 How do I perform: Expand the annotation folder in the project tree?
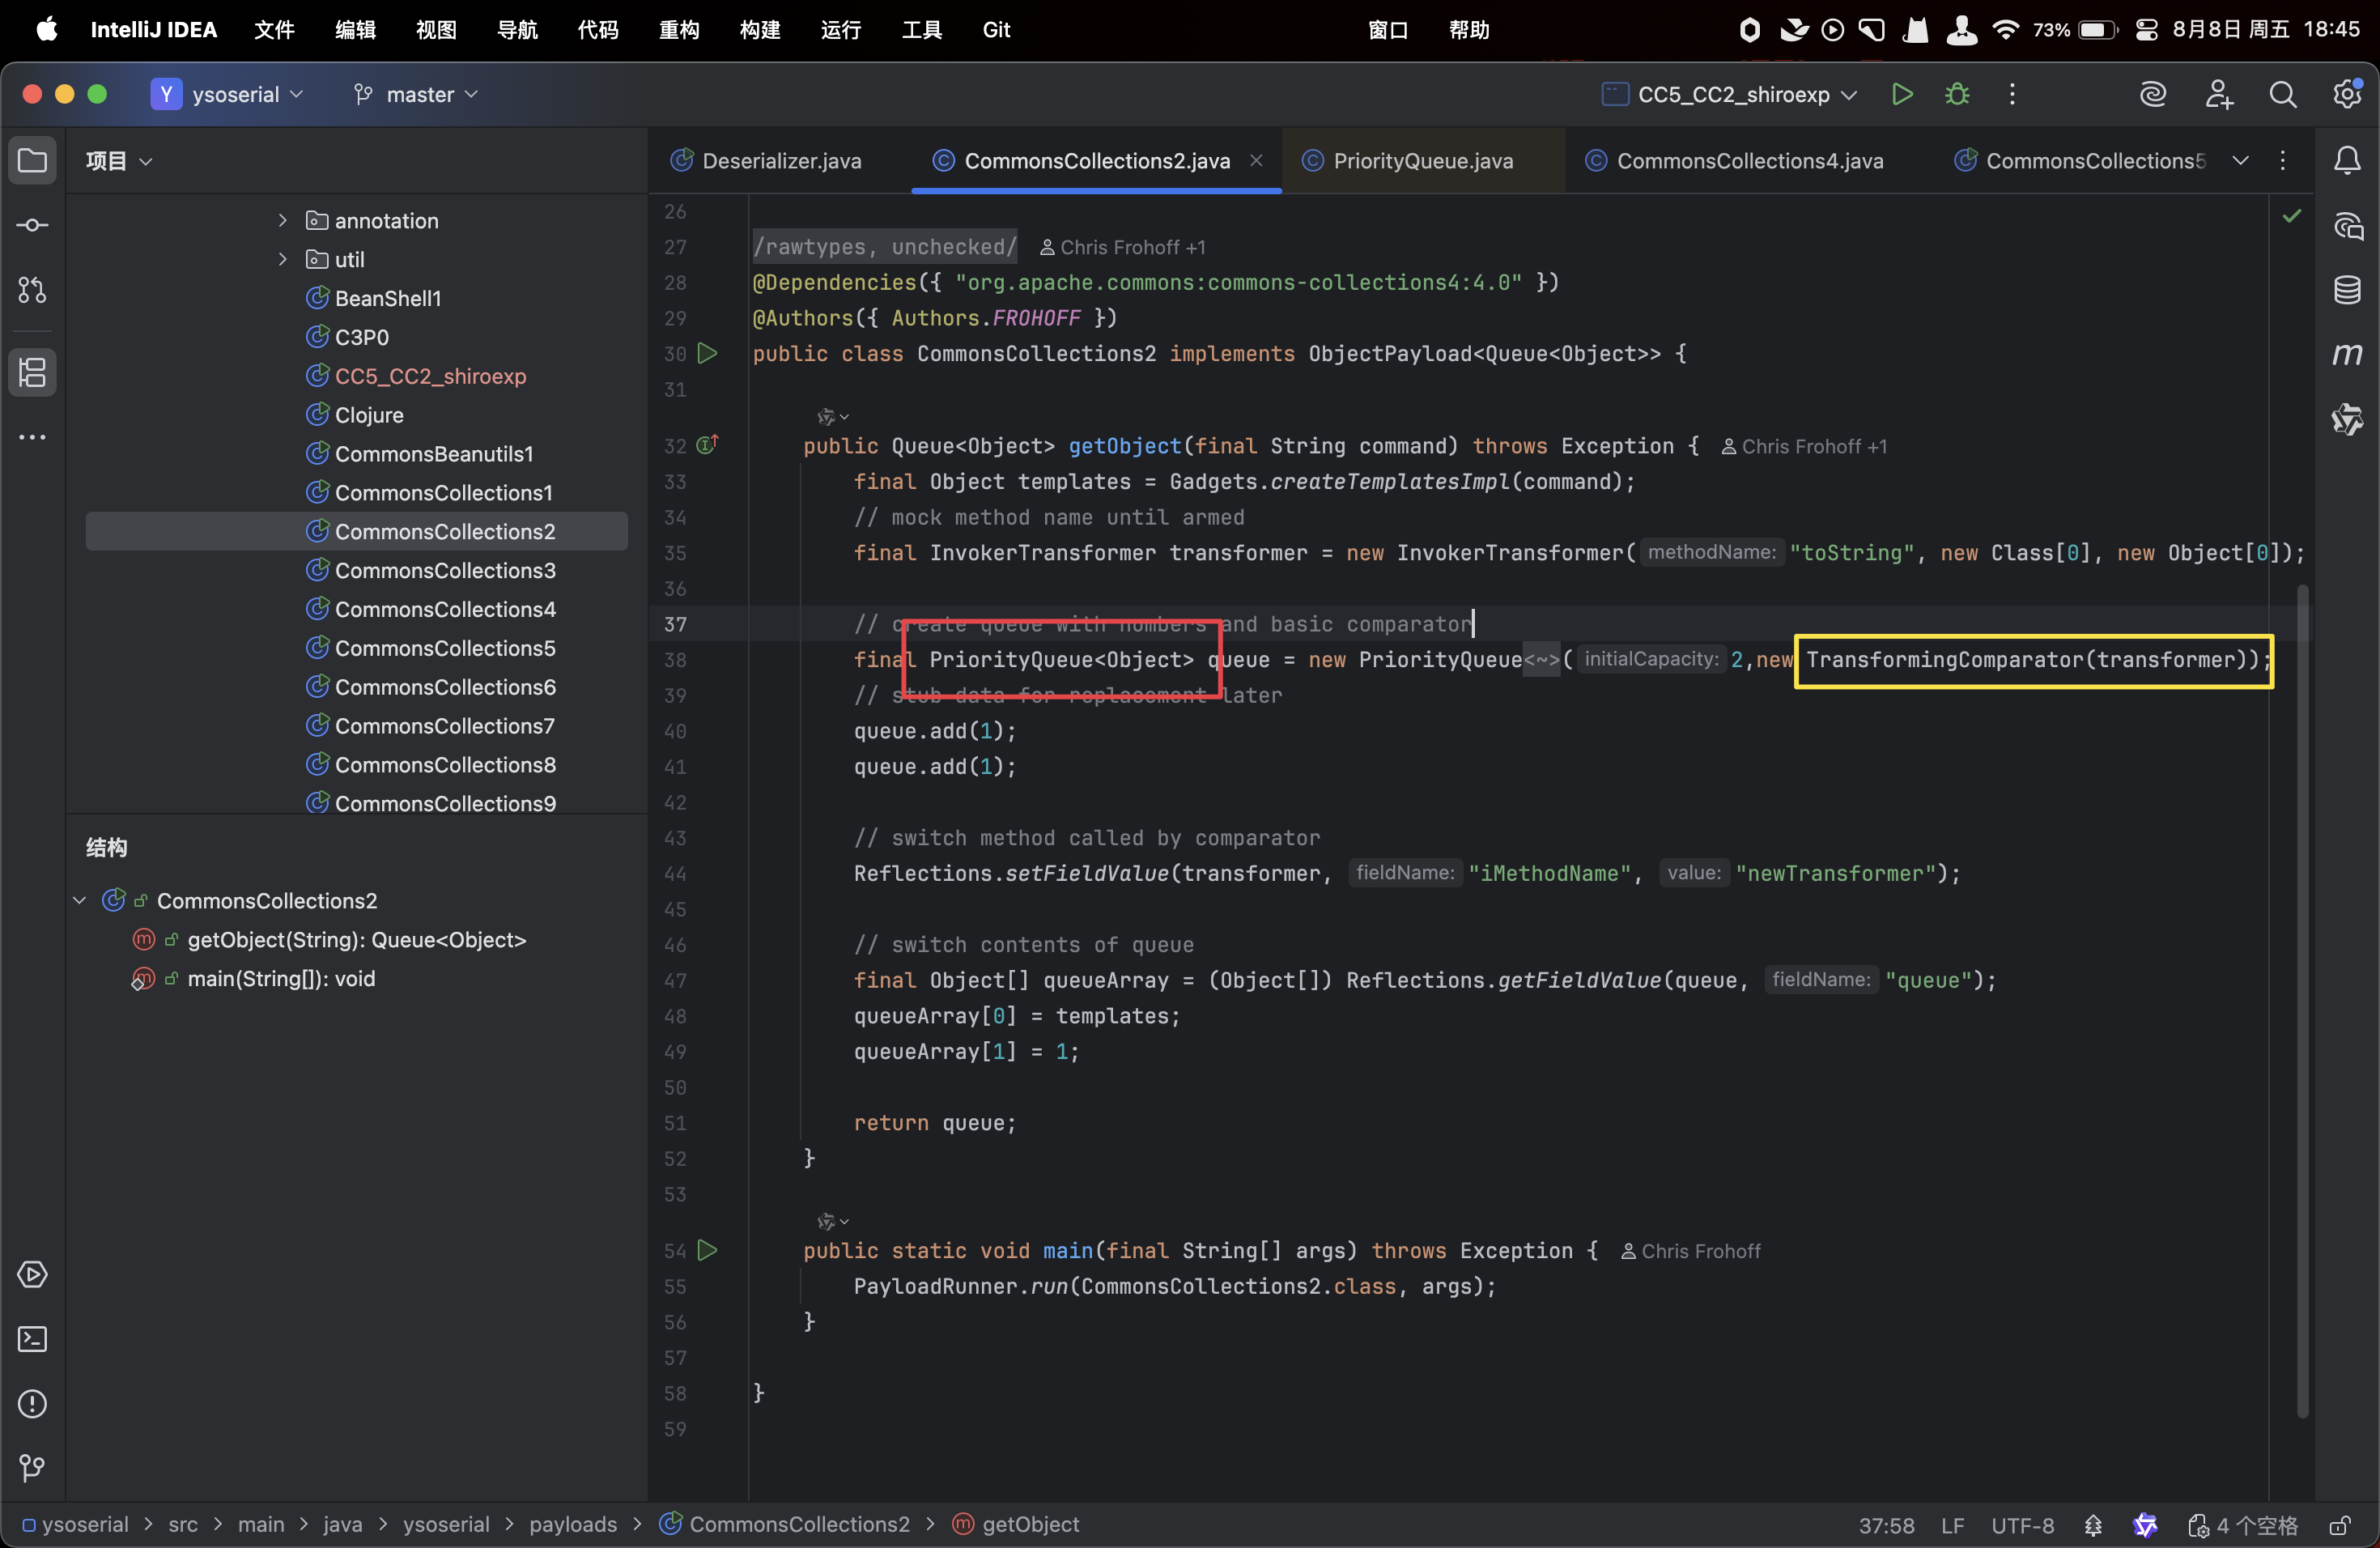[x=283, y=220]
